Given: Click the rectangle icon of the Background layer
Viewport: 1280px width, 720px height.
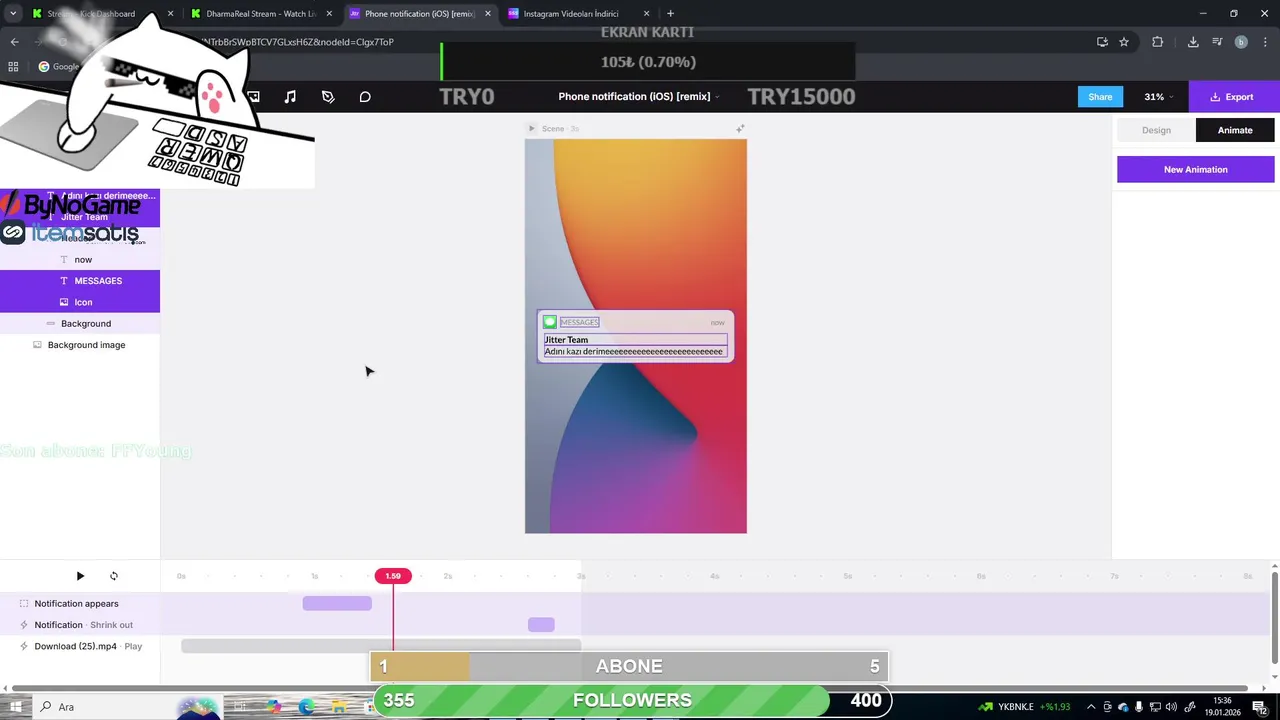Looking at the screenshot, I should pos(51,323).
